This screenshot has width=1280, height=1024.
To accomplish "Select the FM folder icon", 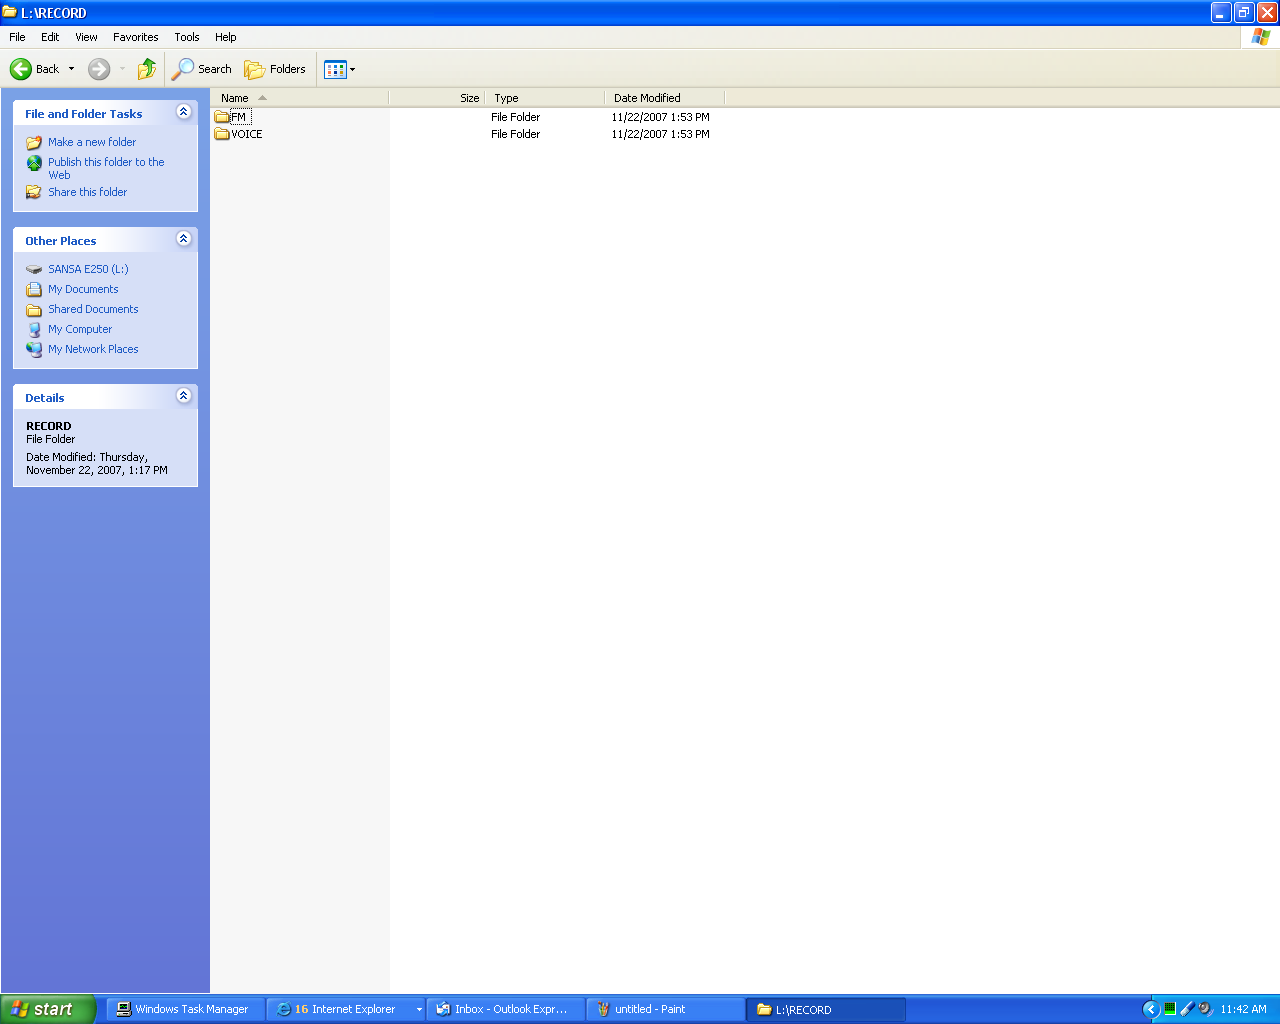I will tap(222, 117).
